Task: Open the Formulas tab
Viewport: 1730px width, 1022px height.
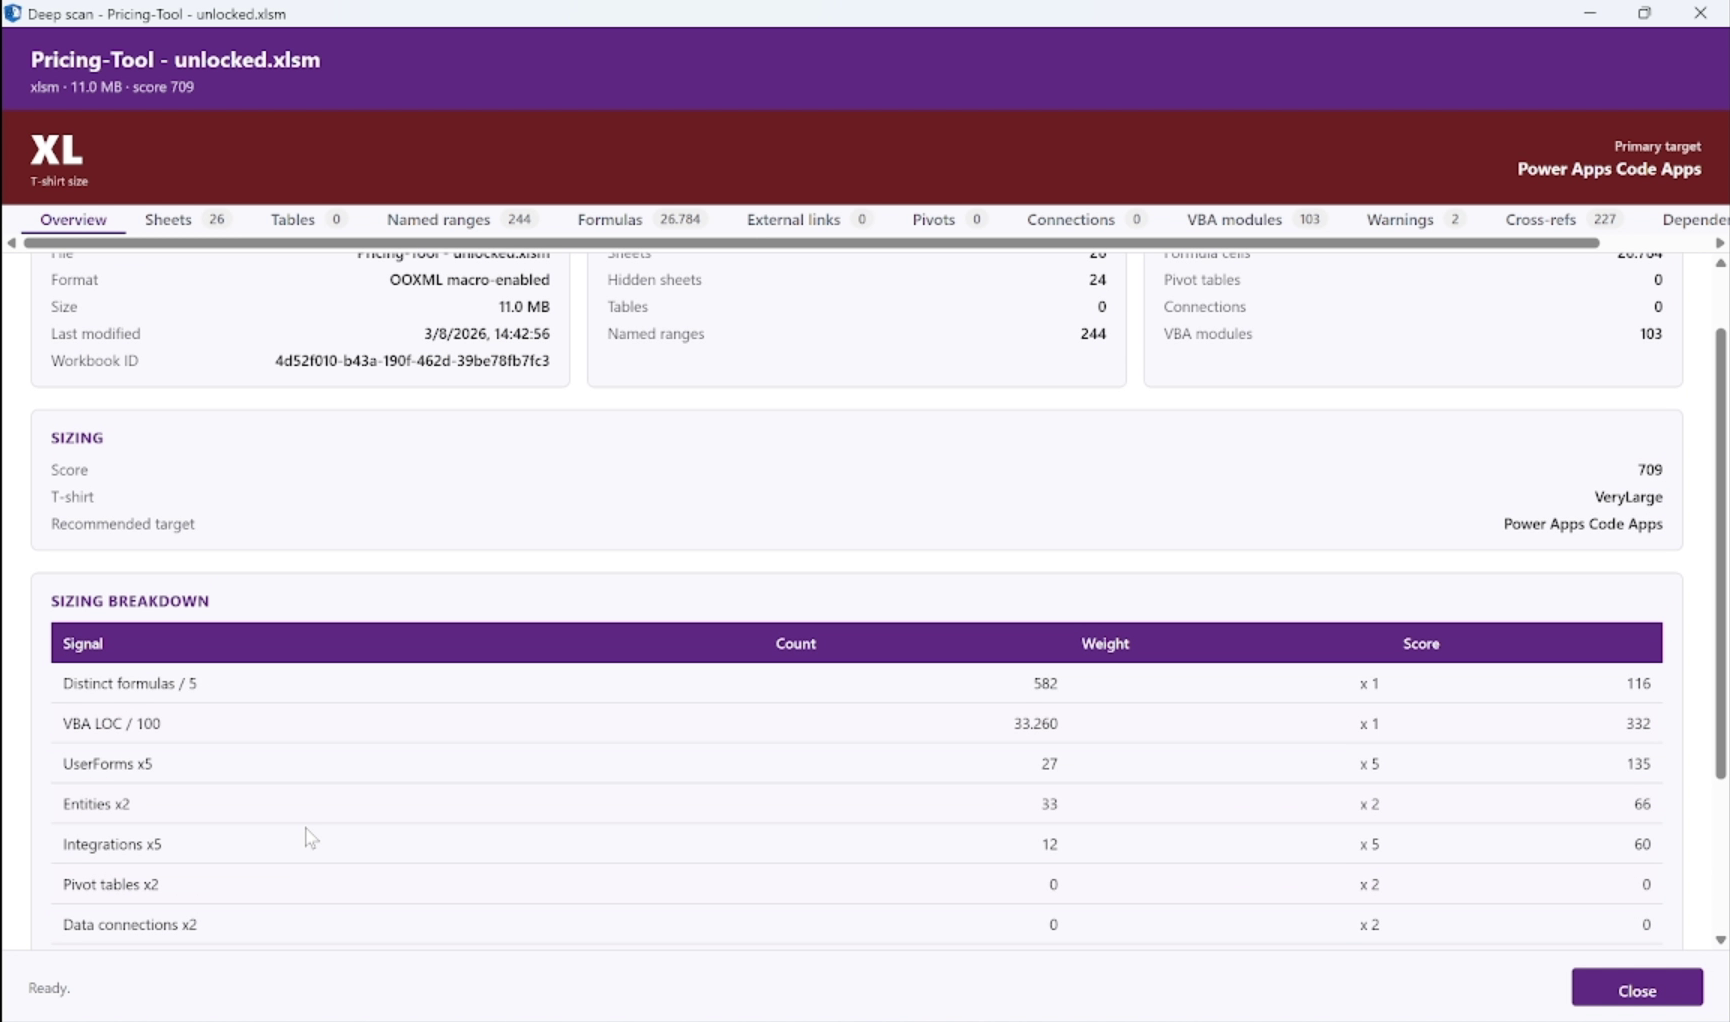Action: (641, 220)
